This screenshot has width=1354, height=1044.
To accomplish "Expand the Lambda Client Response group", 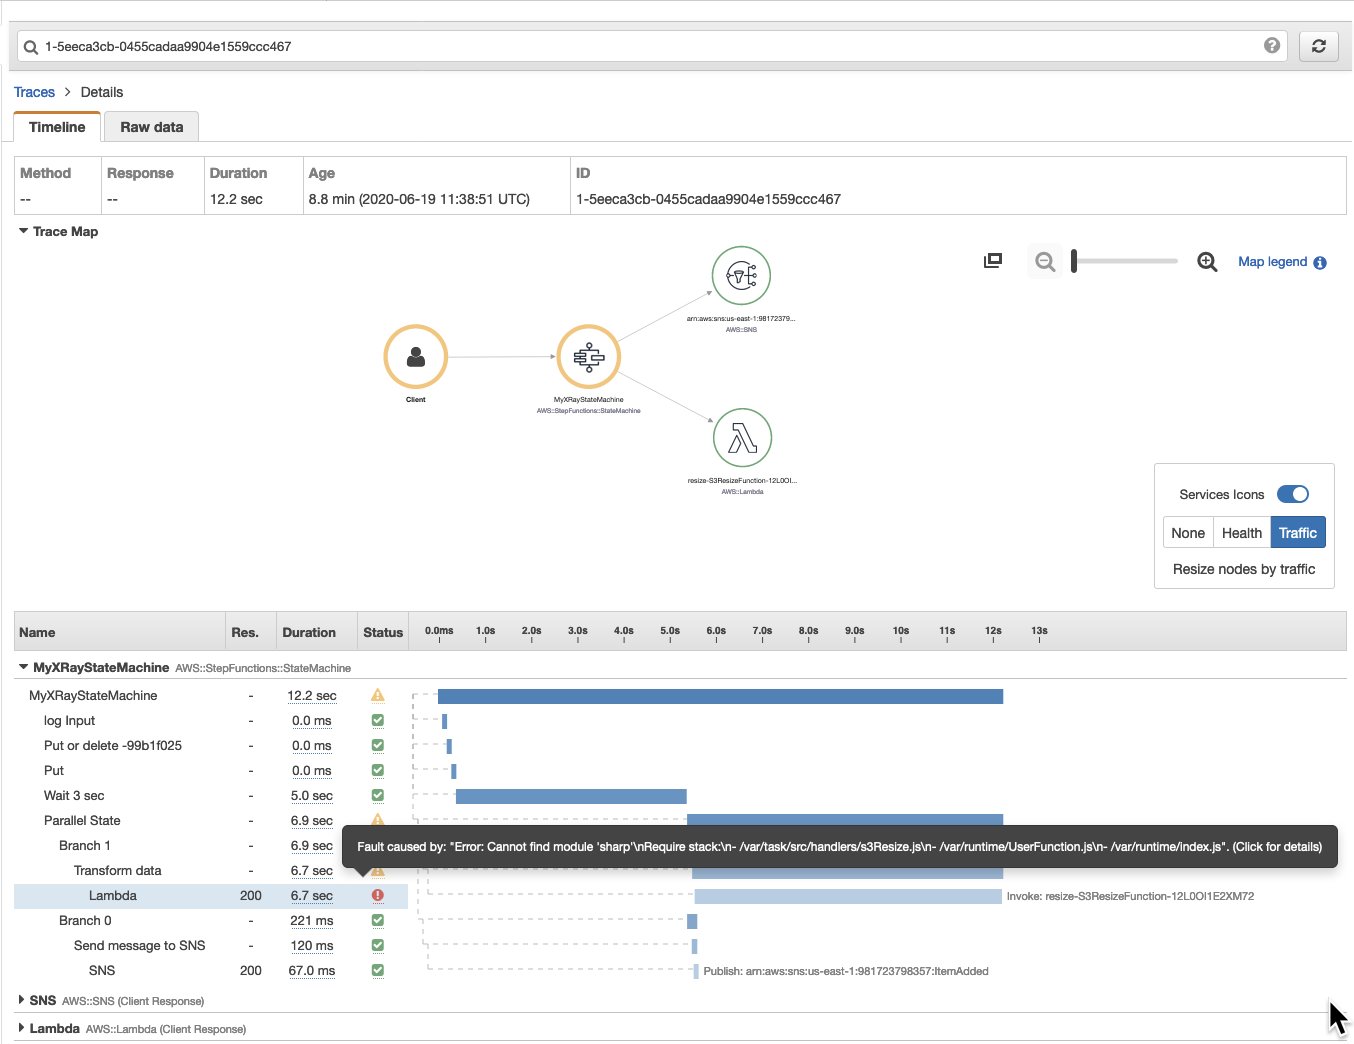I will tap(22, 1028).
